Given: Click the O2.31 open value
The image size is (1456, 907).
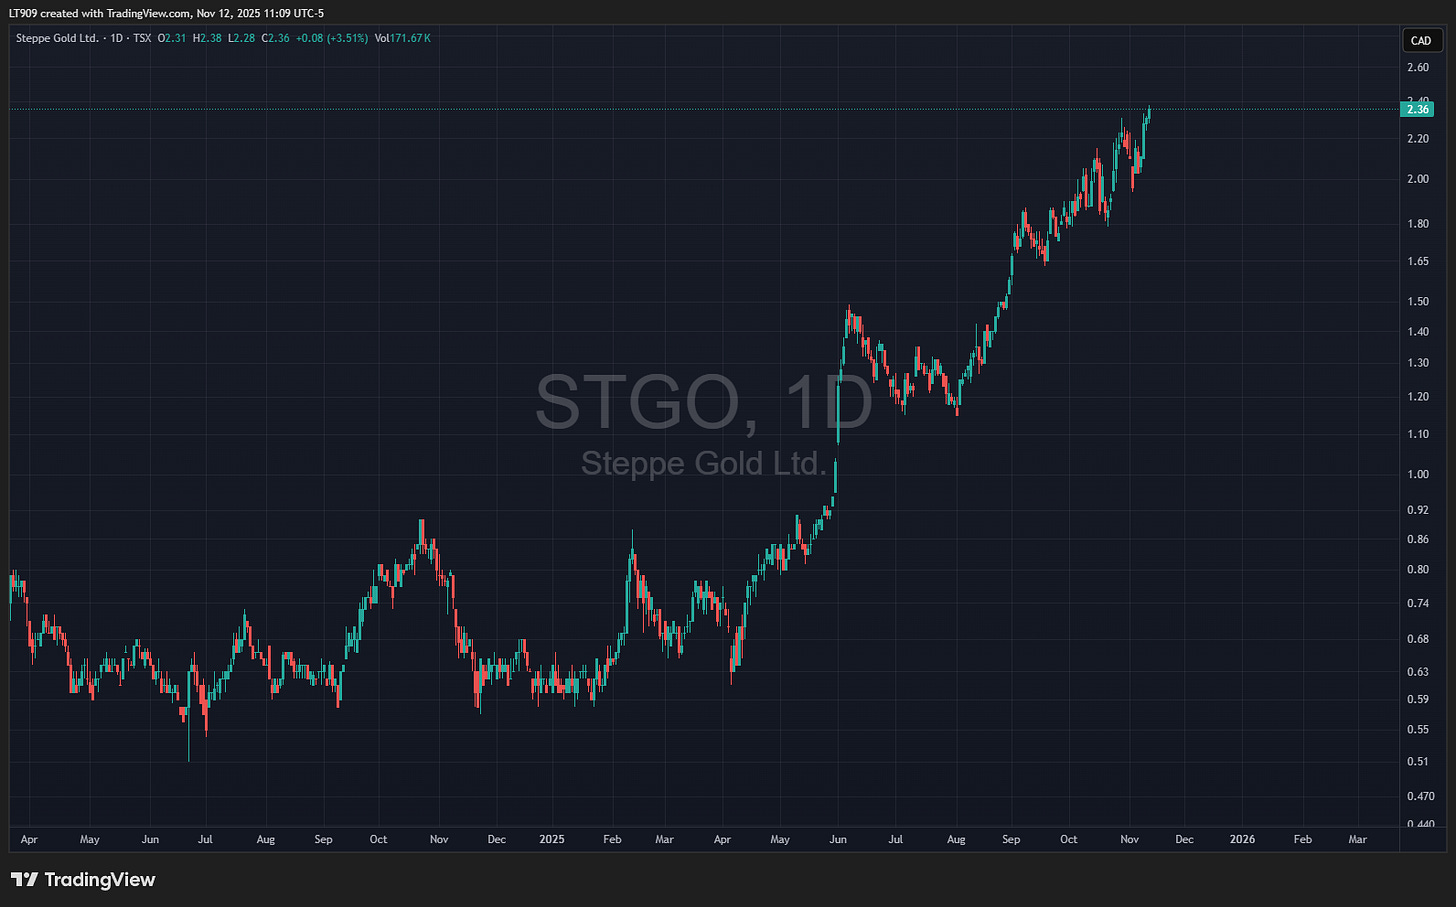Looking at the screenshot, I should click(x=172, y=38).
